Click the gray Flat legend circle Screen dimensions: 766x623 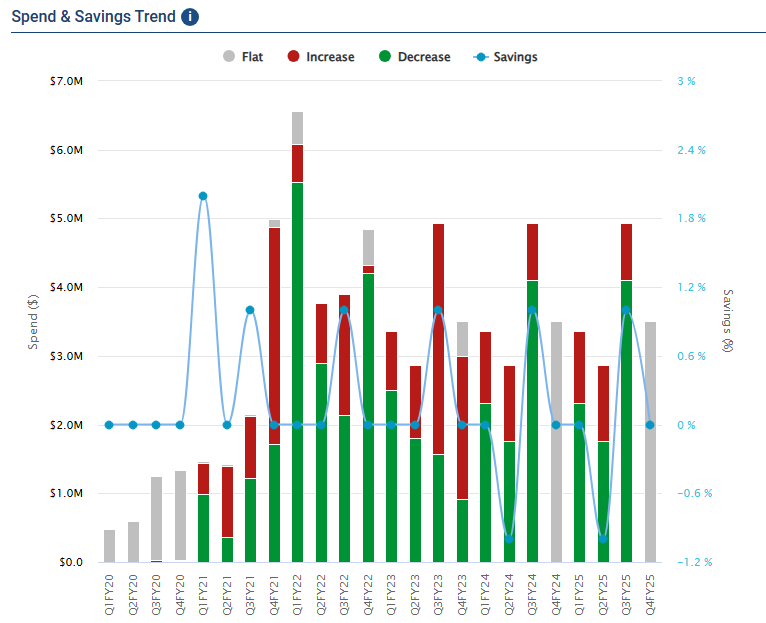229,57
